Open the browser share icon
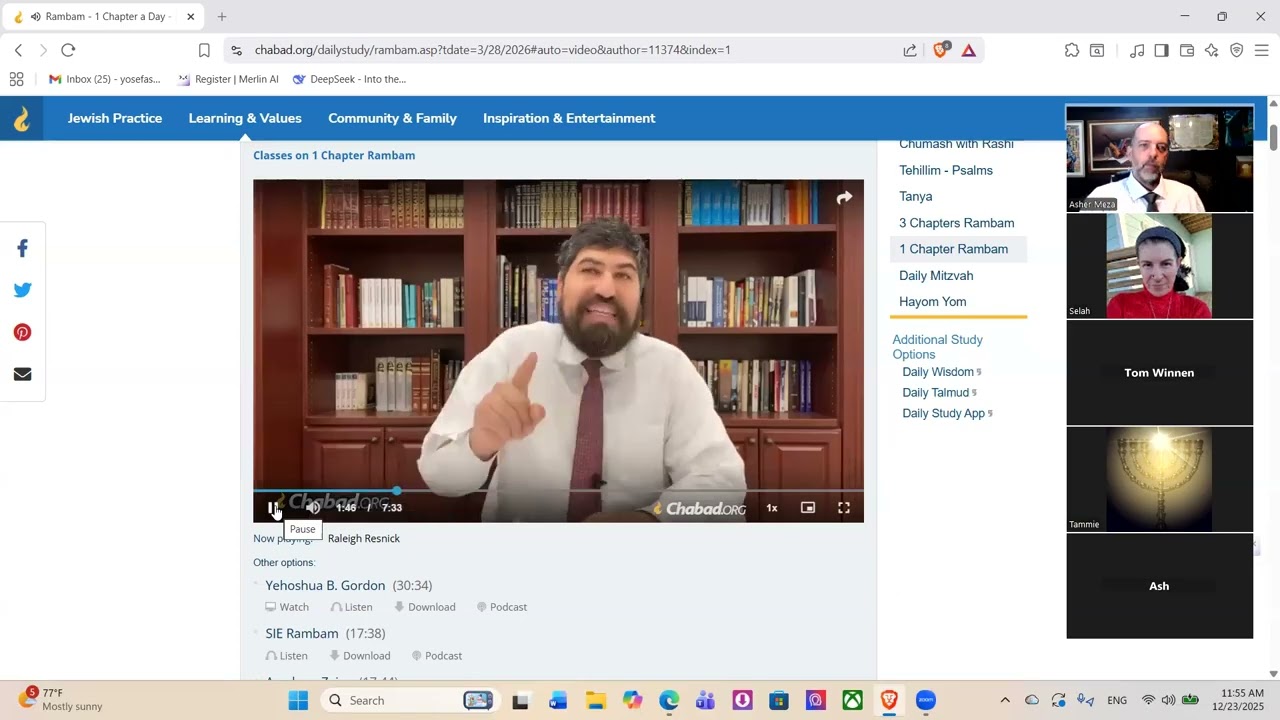 (x=910, y=50)
